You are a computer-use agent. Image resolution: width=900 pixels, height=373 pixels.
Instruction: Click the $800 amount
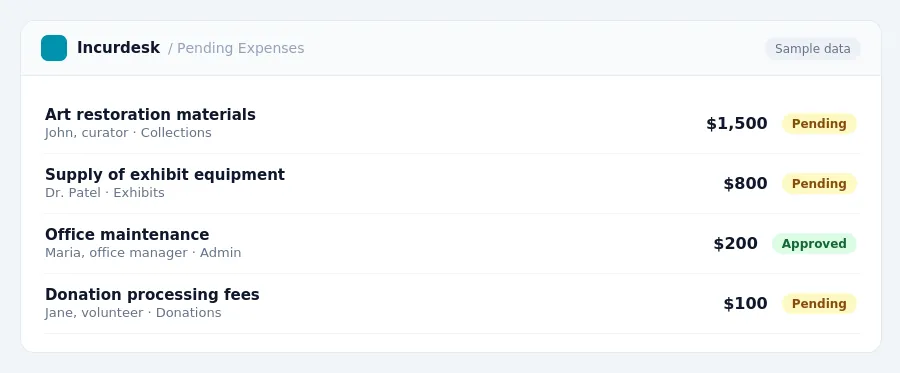coord(745,184)
